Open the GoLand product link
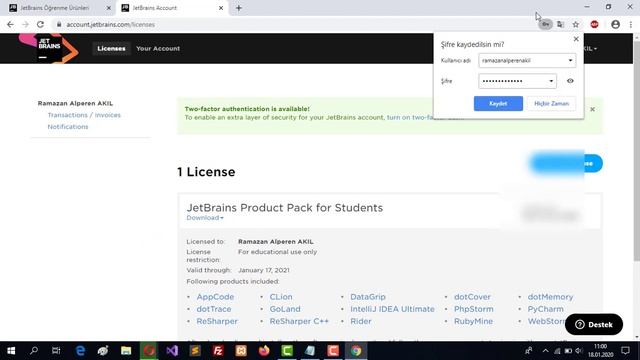Image resolution: width=640 pixels, height=360 pixels. (x=285, y=309)
